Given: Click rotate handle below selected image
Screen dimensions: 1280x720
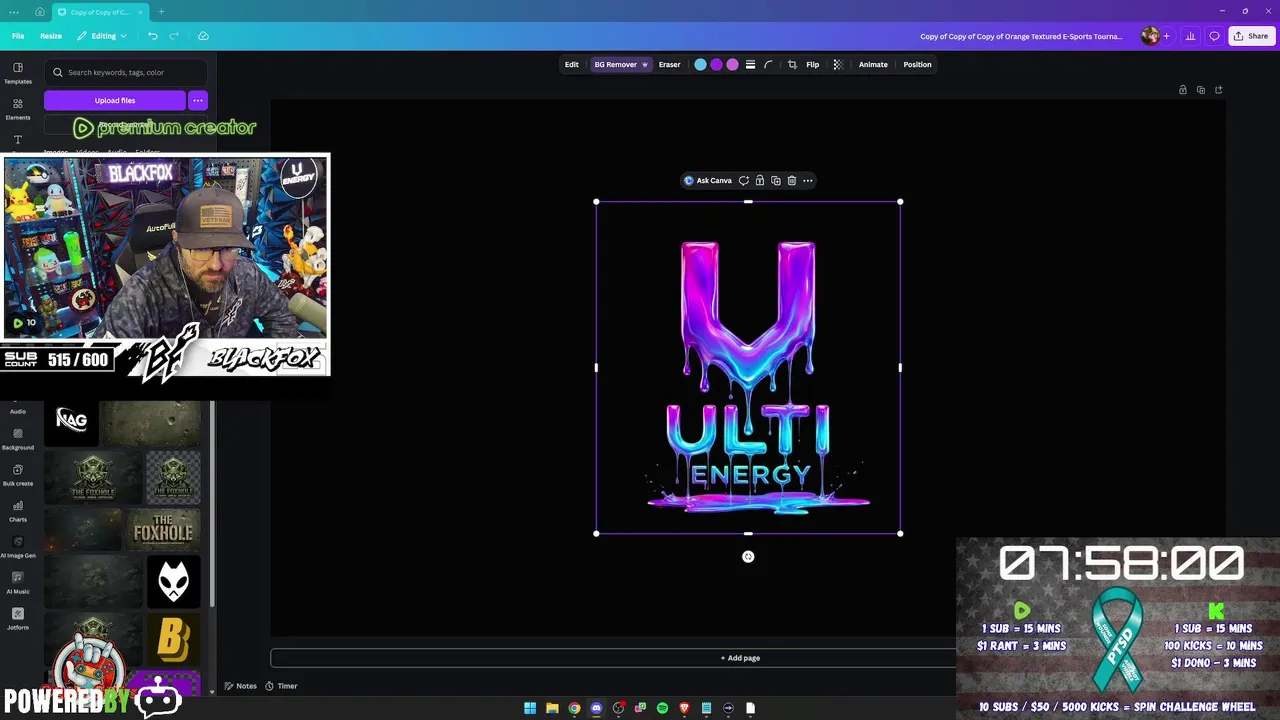Looking at the screenshot, I should tap(748, 557).
